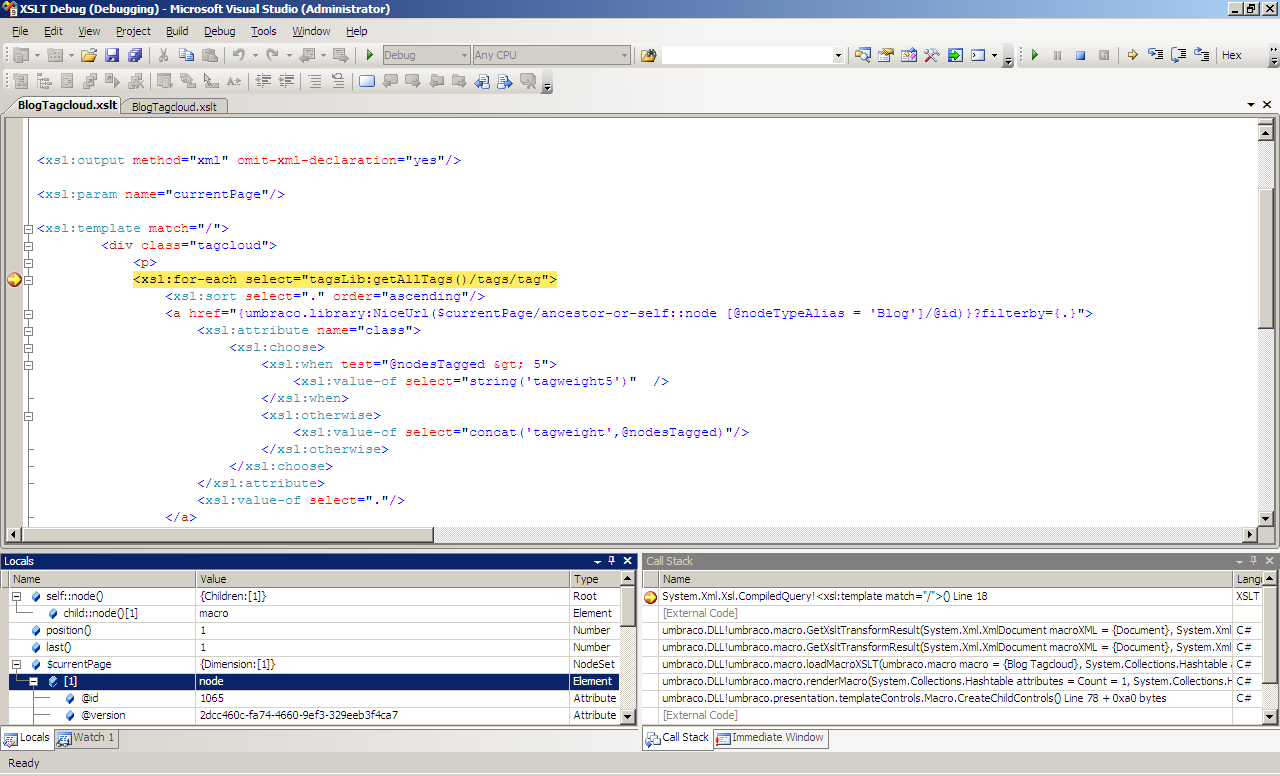Click Show Next Statement yellow arrow
The width and height of the screenshot is (1280, 776).
coord(1133,55)
